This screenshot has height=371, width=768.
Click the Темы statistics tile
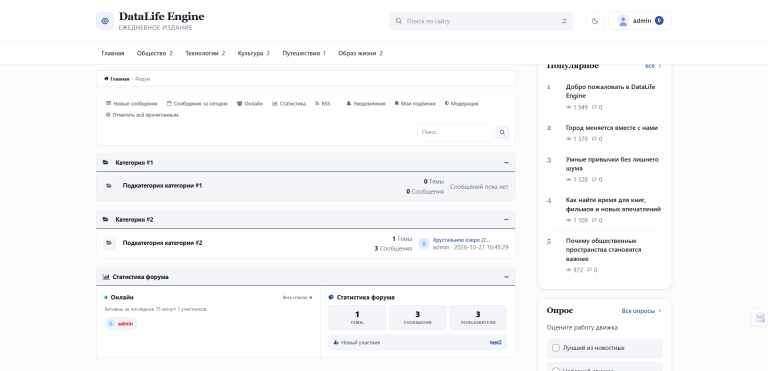coord(357,318)
